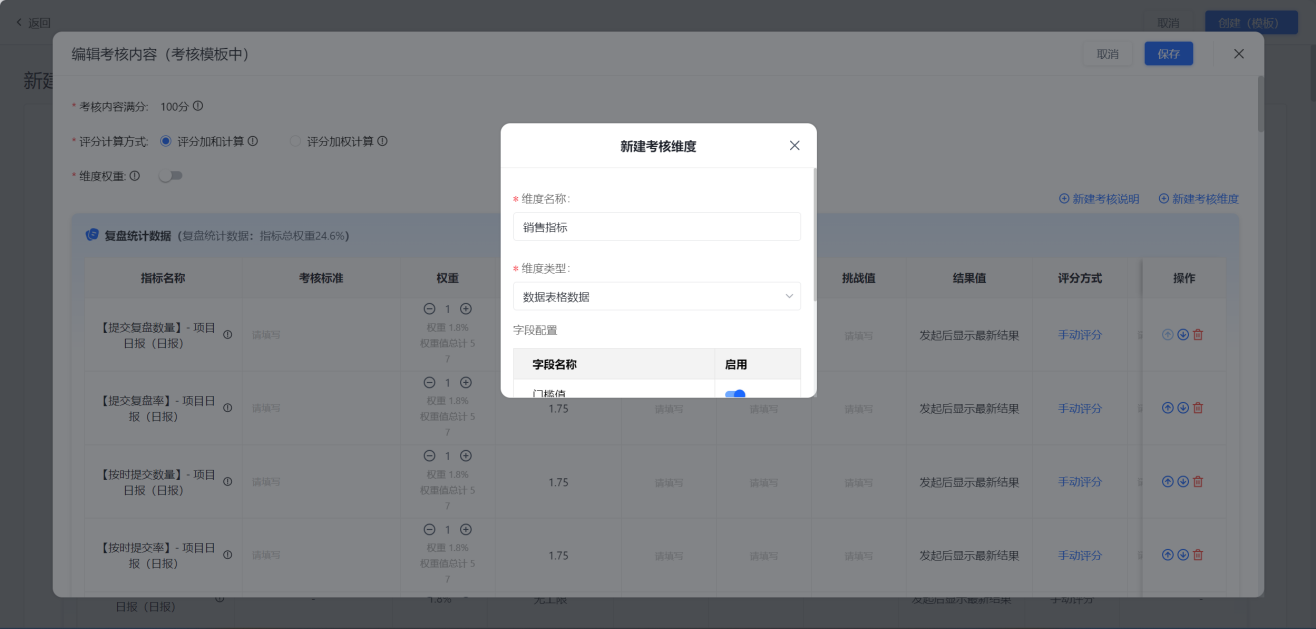Decrease weight in 提交复盘数量 row
1316x629 pixels.
(430, 309)
